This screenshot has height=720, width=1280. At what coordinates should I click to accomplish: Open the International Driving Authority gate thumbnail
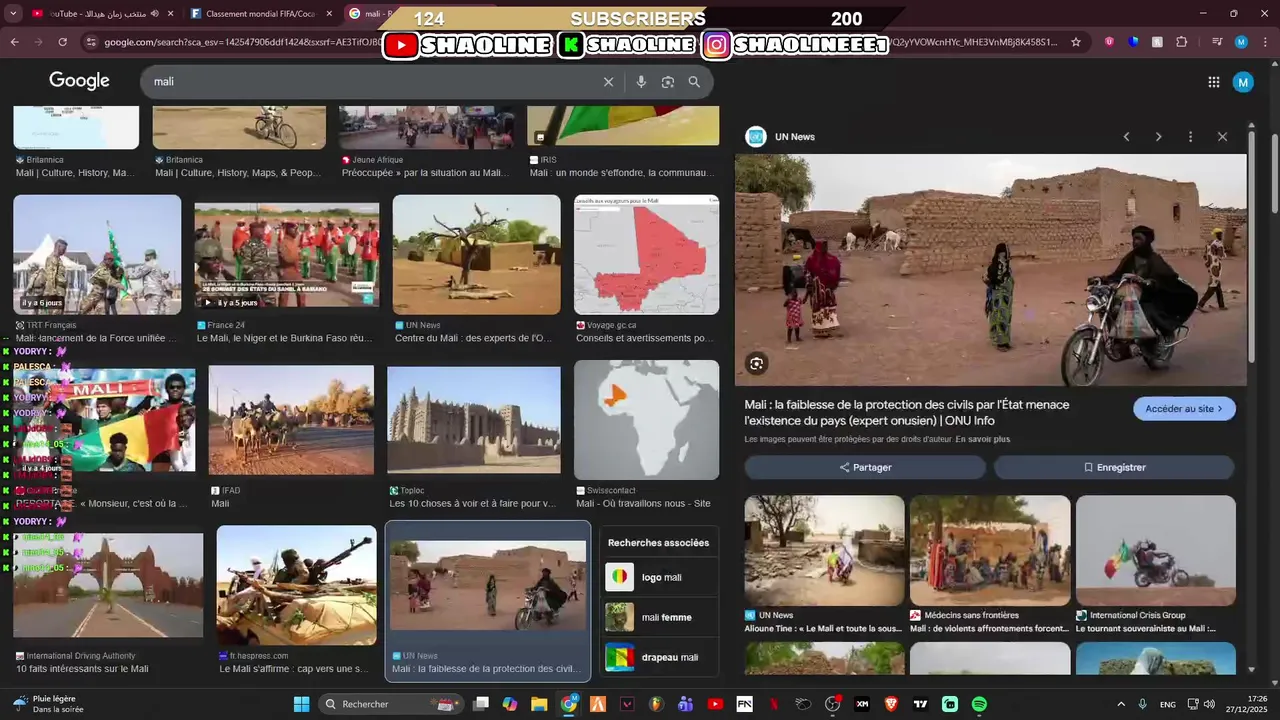tap(108, 585)
